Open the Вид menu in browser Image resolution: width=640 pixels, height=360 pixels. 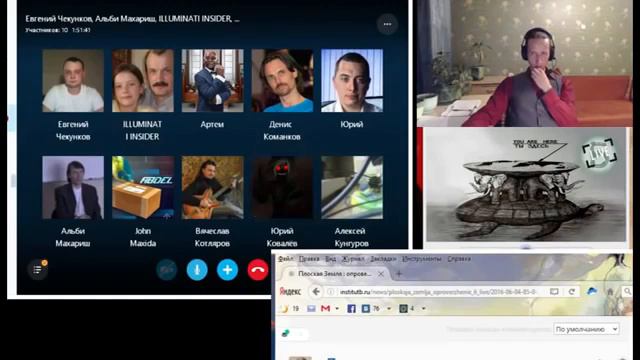331,259
